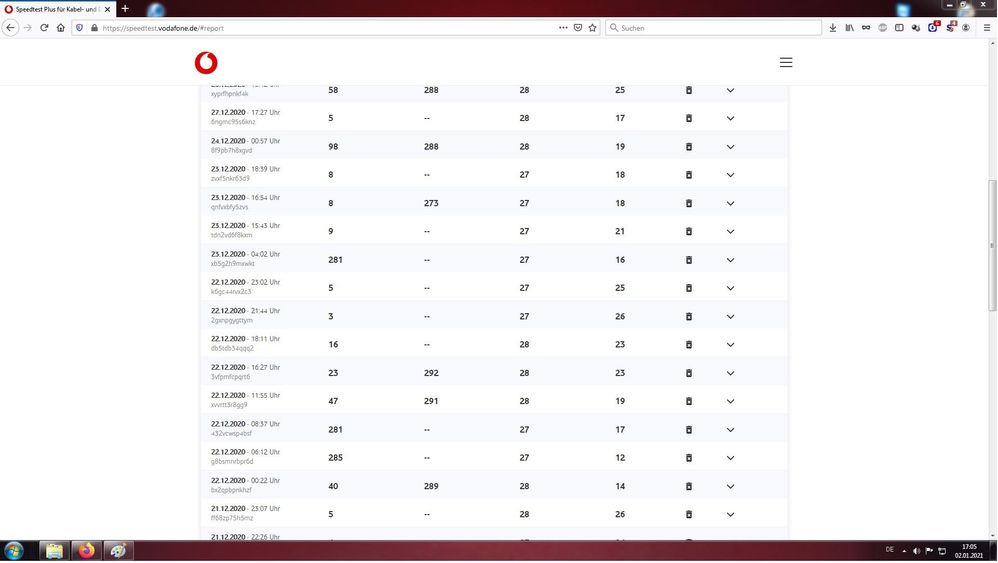The width and height of the screenshot is (998, 563).
Task: Reload the current page
Action: click(44, 28)
